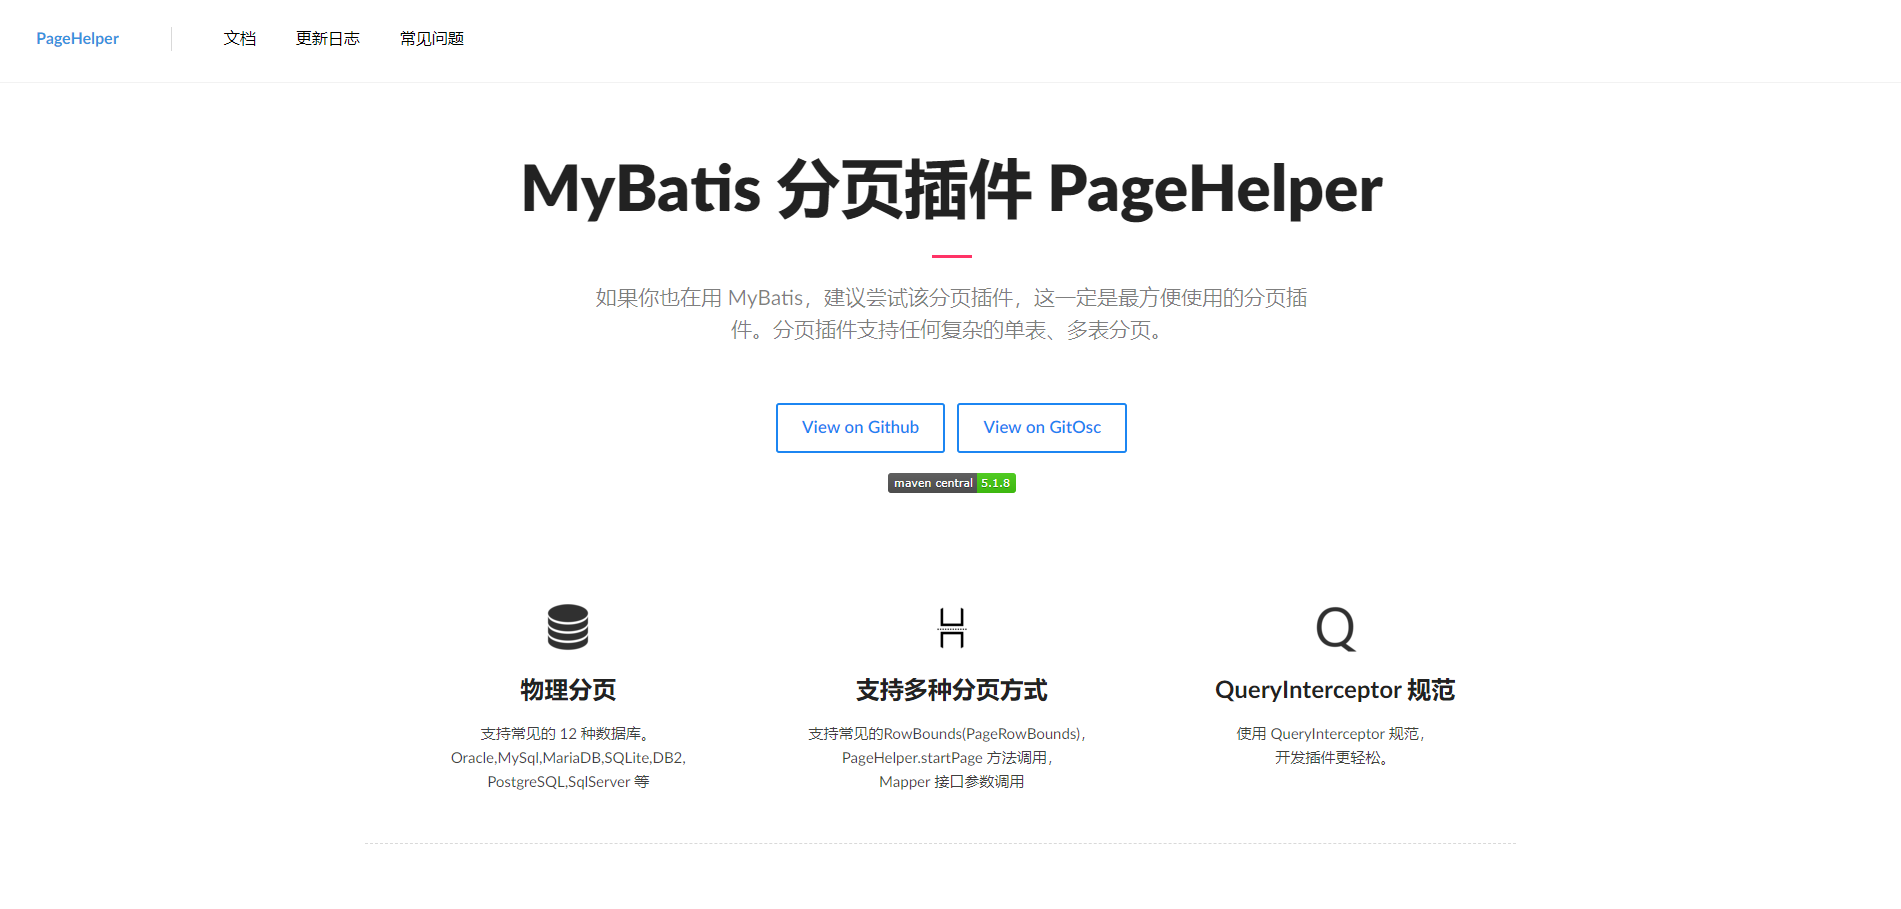This screenshot has height=909, width=1901.
Task: Click the MyBatis 分页插件 PageHelper main heading
Action: pos(951,189)
